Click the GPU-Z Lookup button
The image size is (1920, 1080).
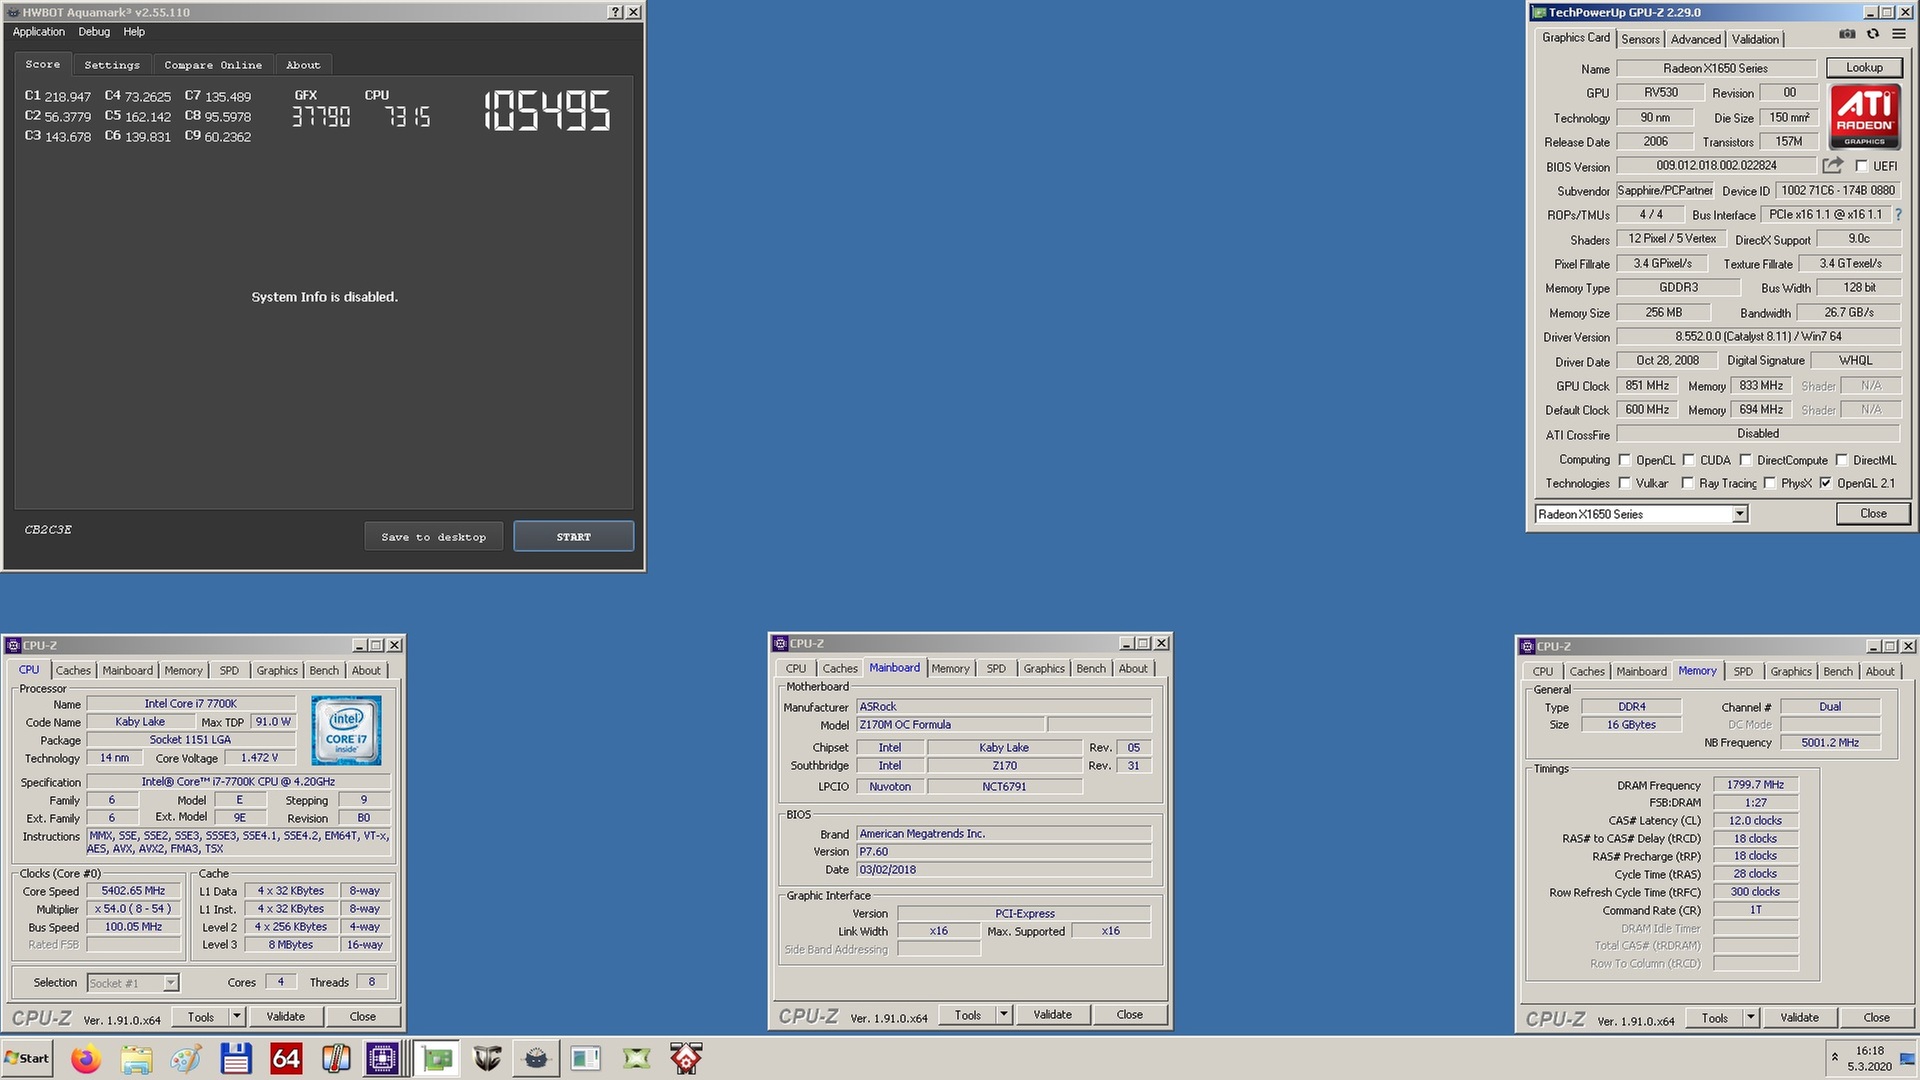tap(1864, 67)
